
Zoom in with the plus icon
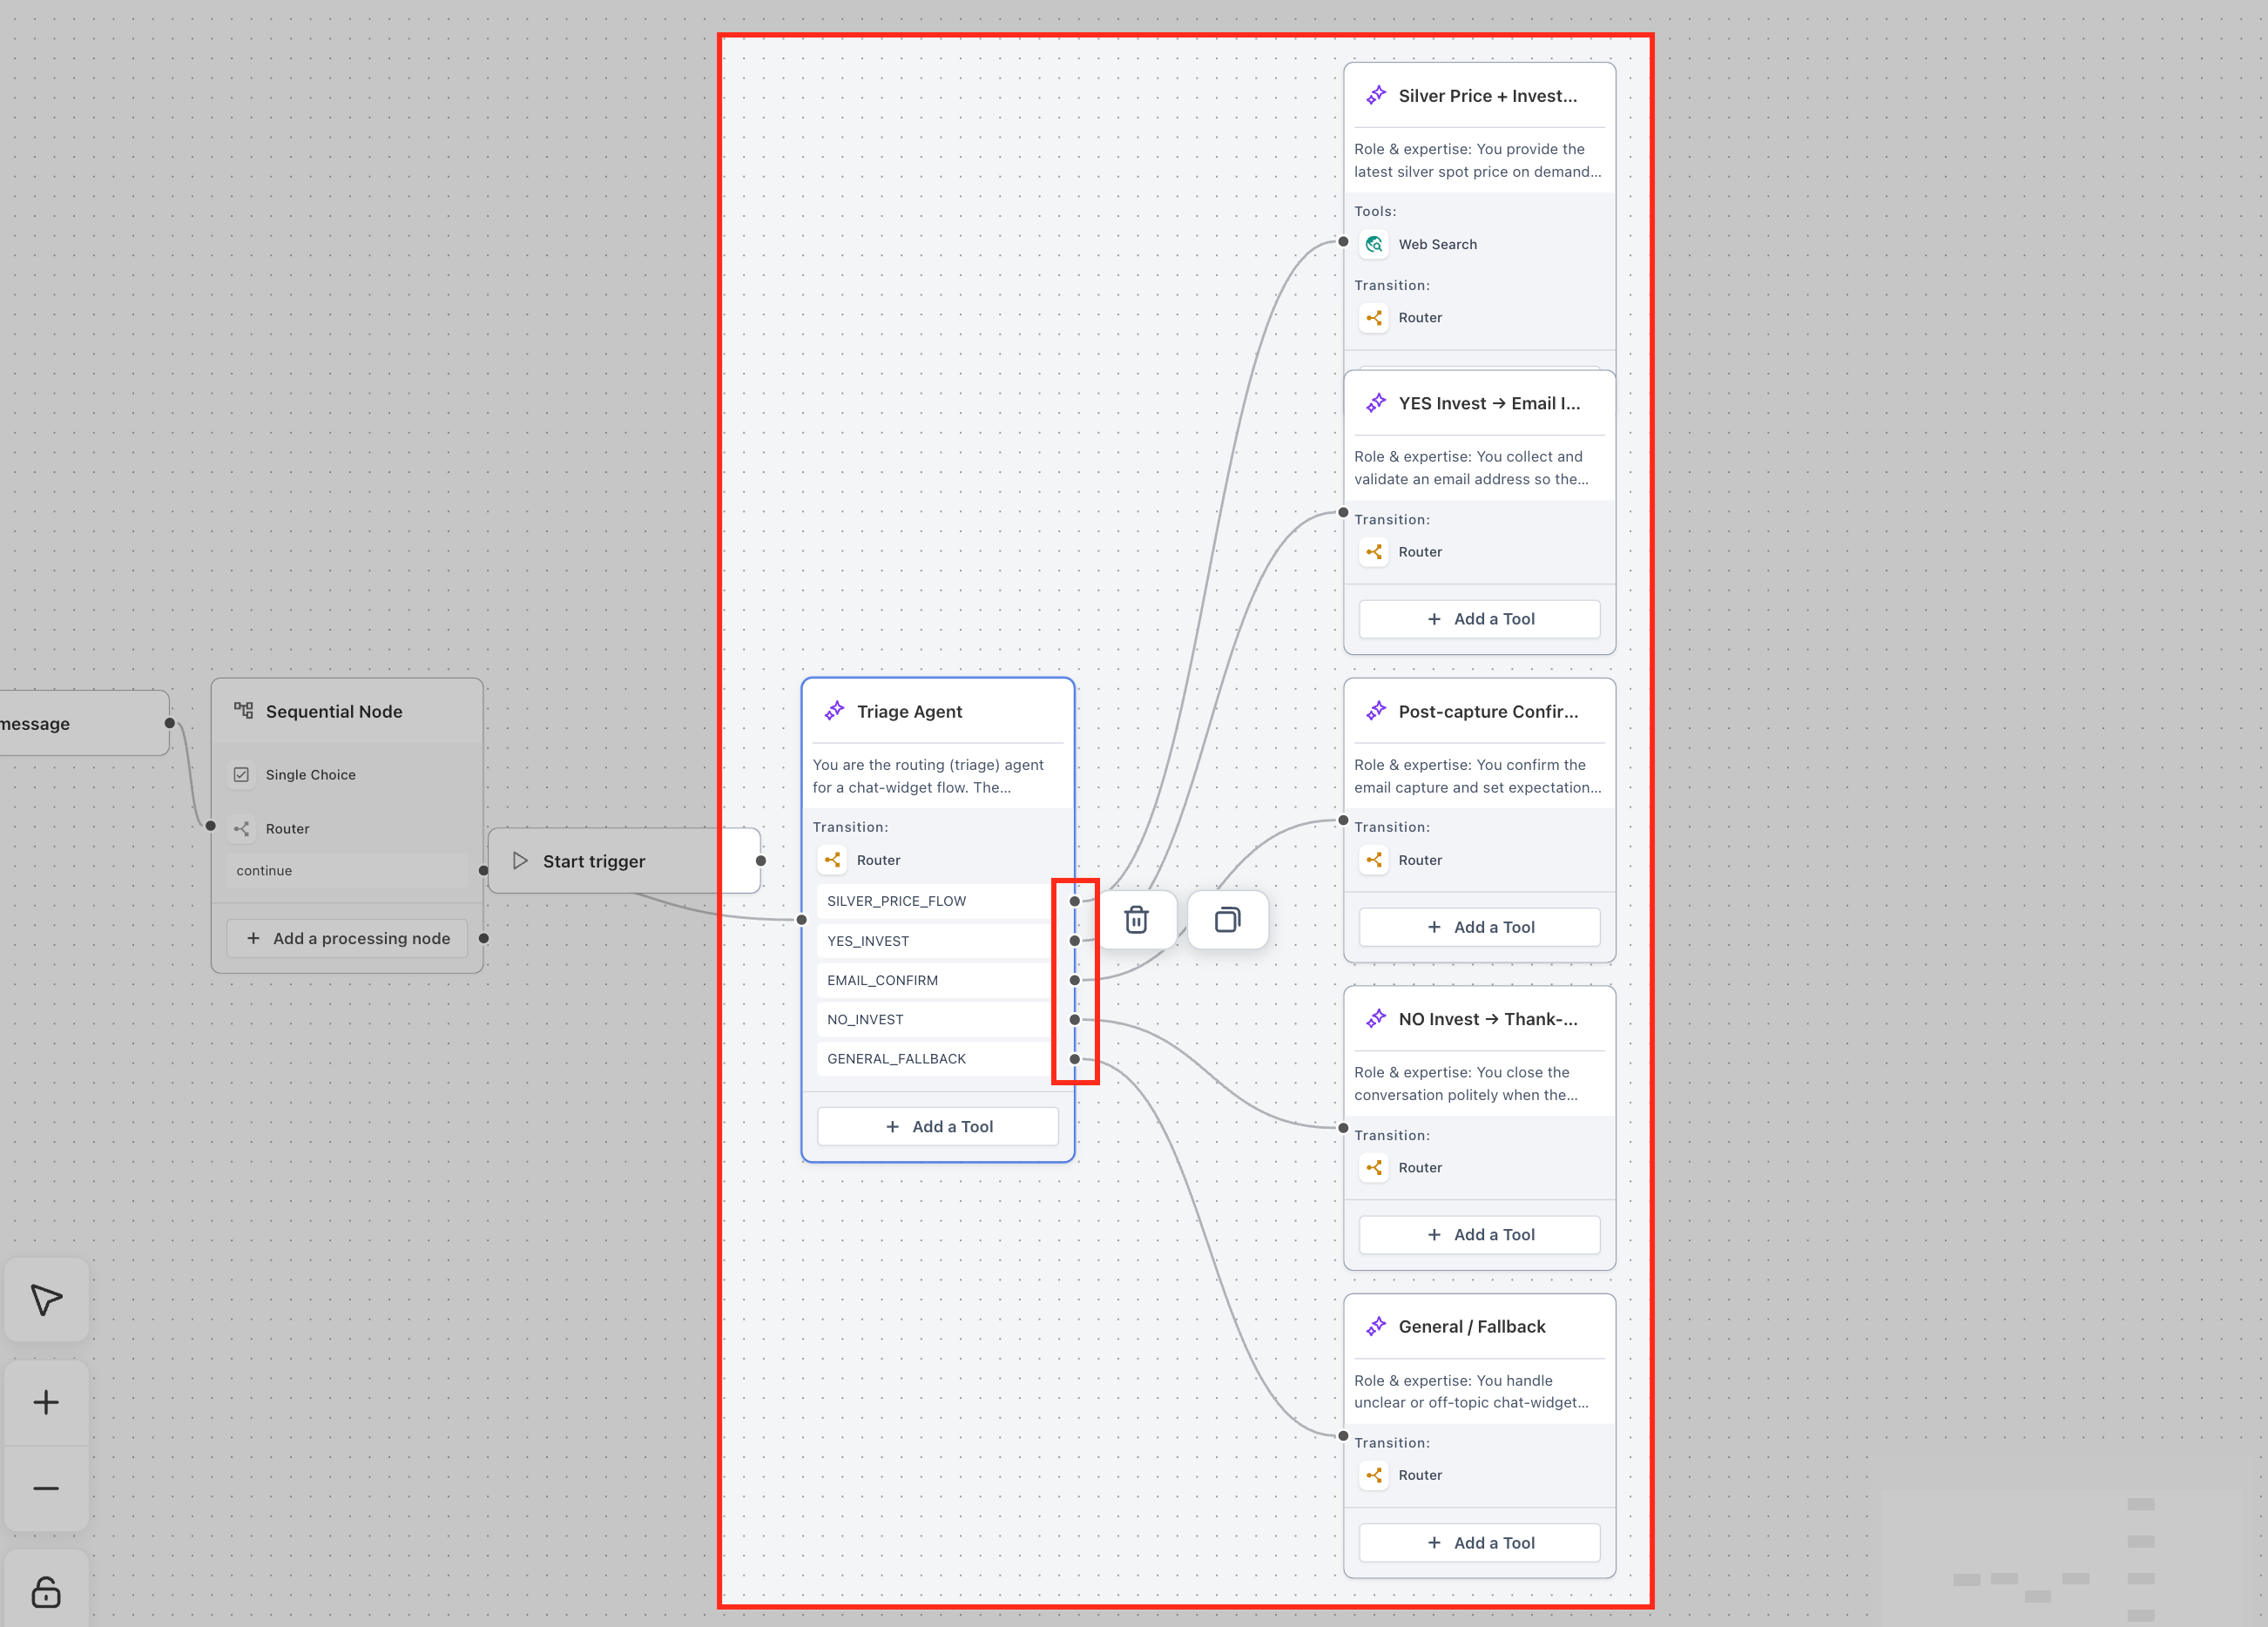[46, 1402]
